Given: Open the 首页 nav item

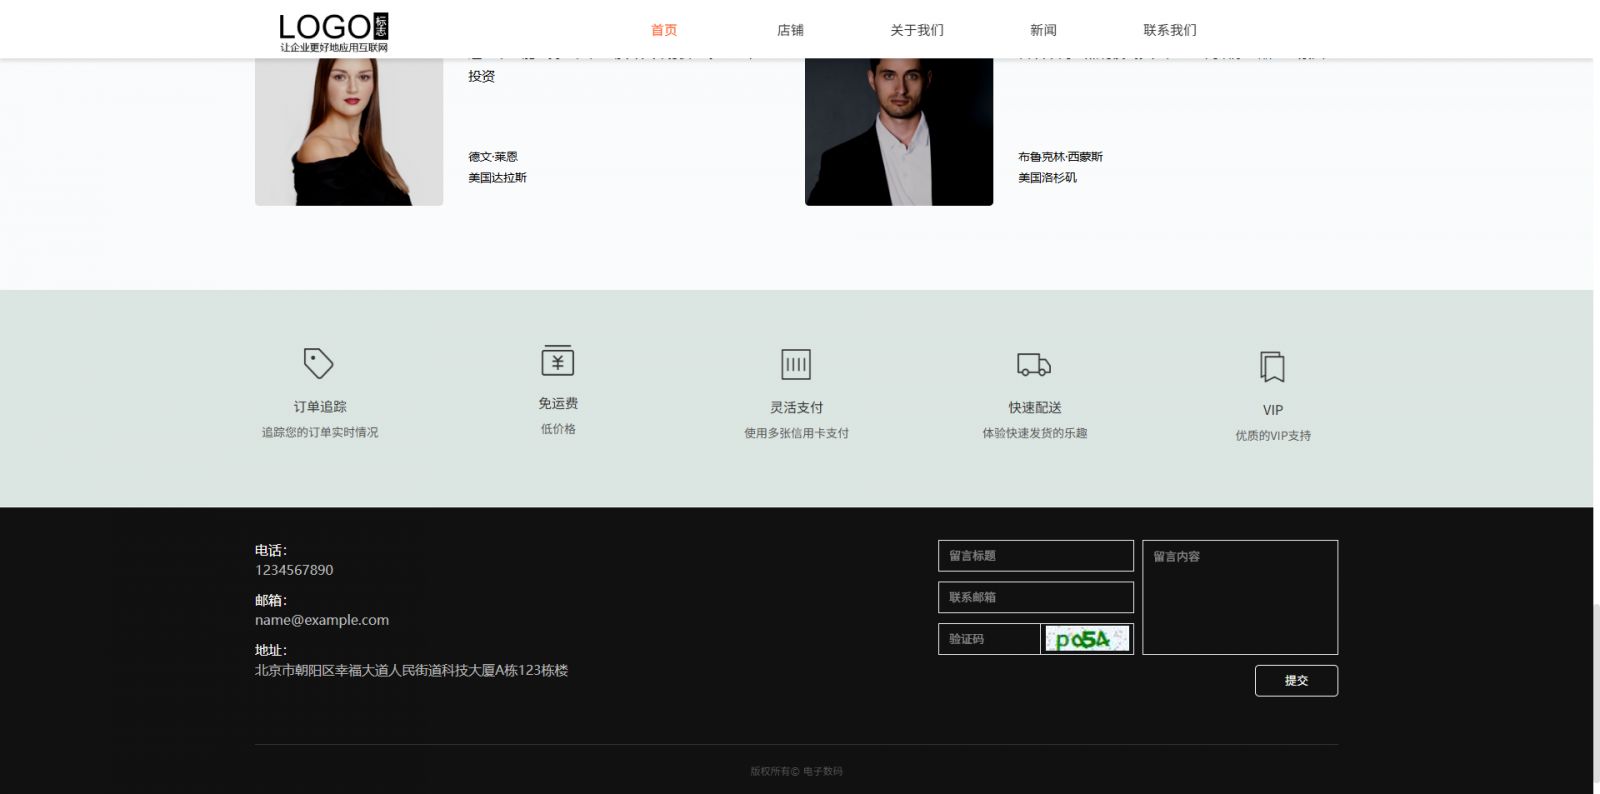Looking at the screenshot, I should [664, 30].
